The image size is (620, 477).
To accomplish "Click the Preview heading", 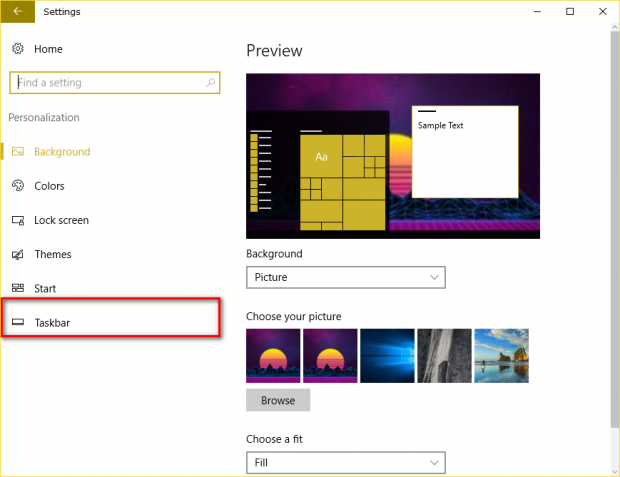I will coord(274,51).
